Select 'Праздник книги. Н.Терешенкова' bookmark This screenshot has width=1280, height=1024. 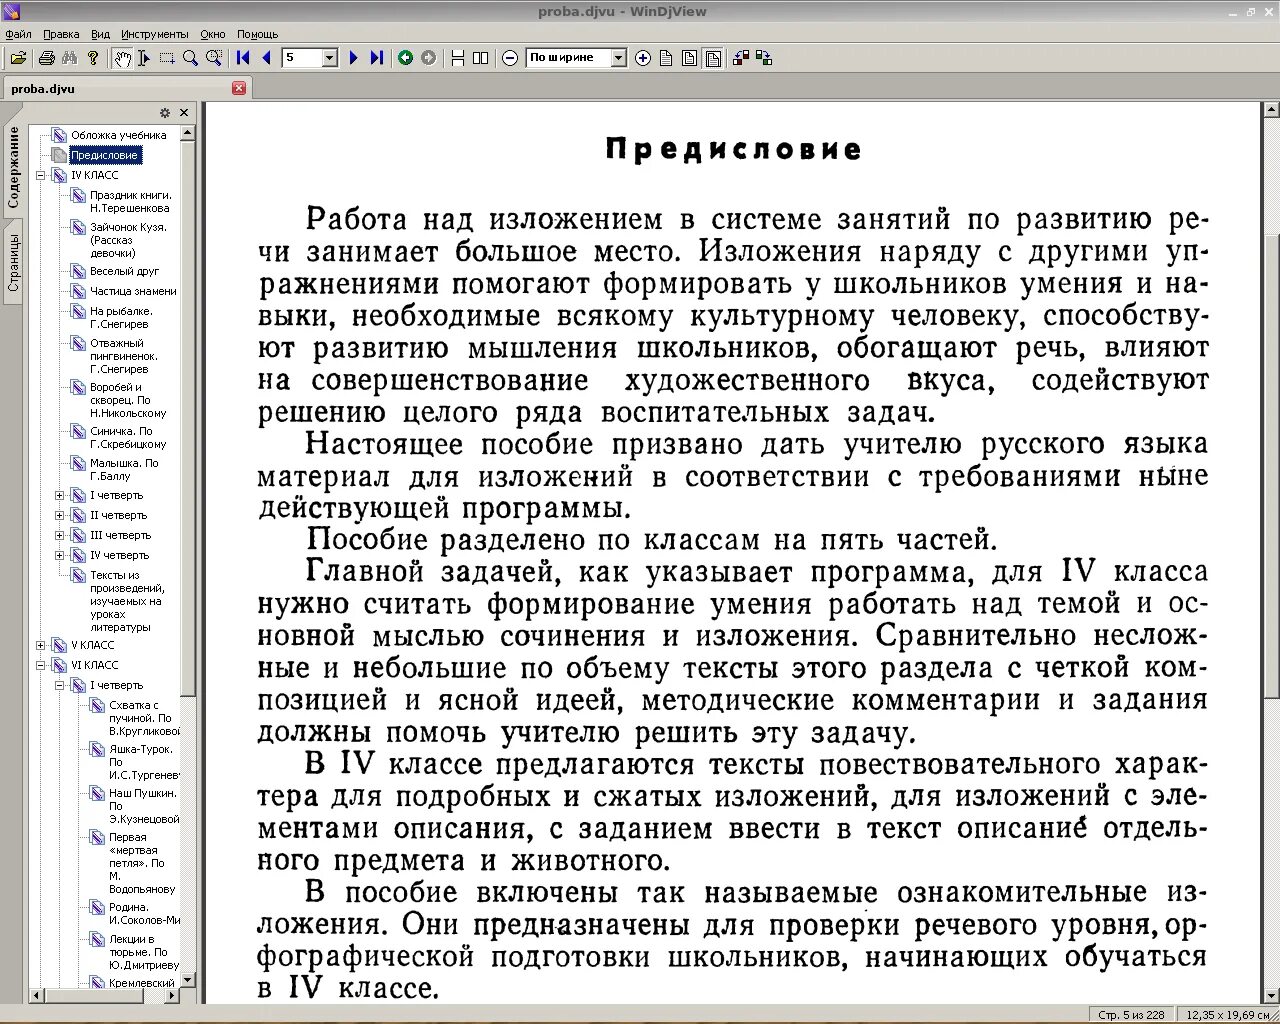tap(131, 202)
